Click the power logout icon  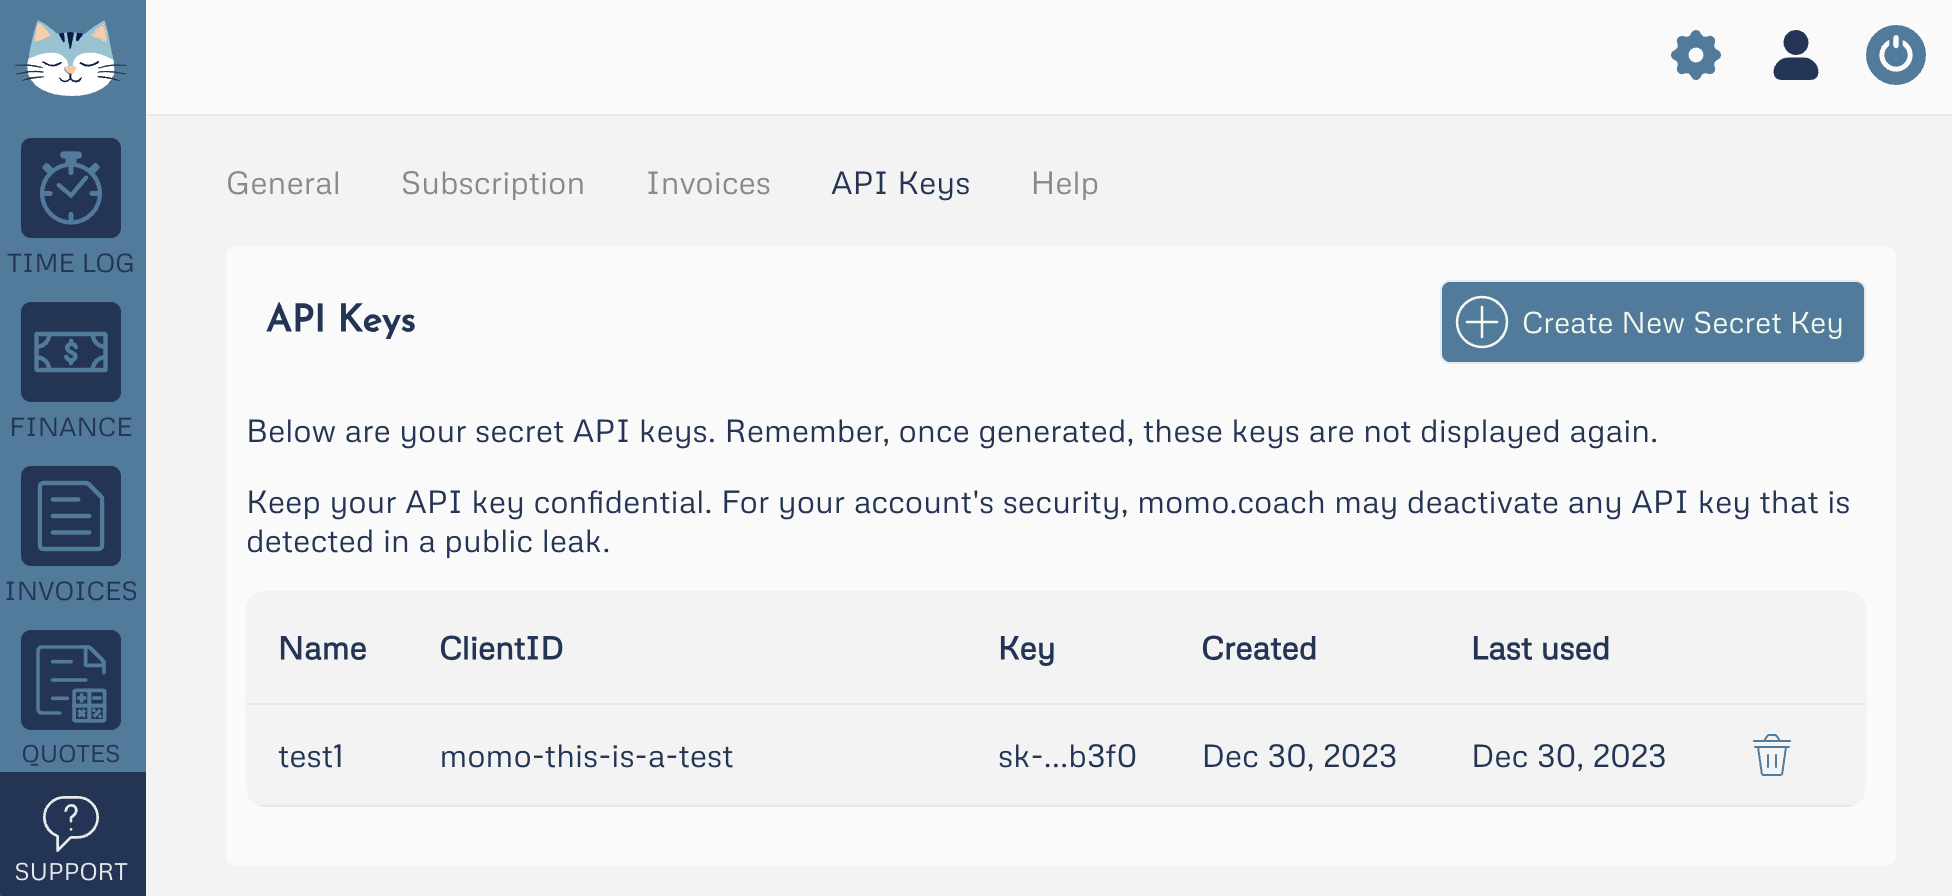point(1896,55)
